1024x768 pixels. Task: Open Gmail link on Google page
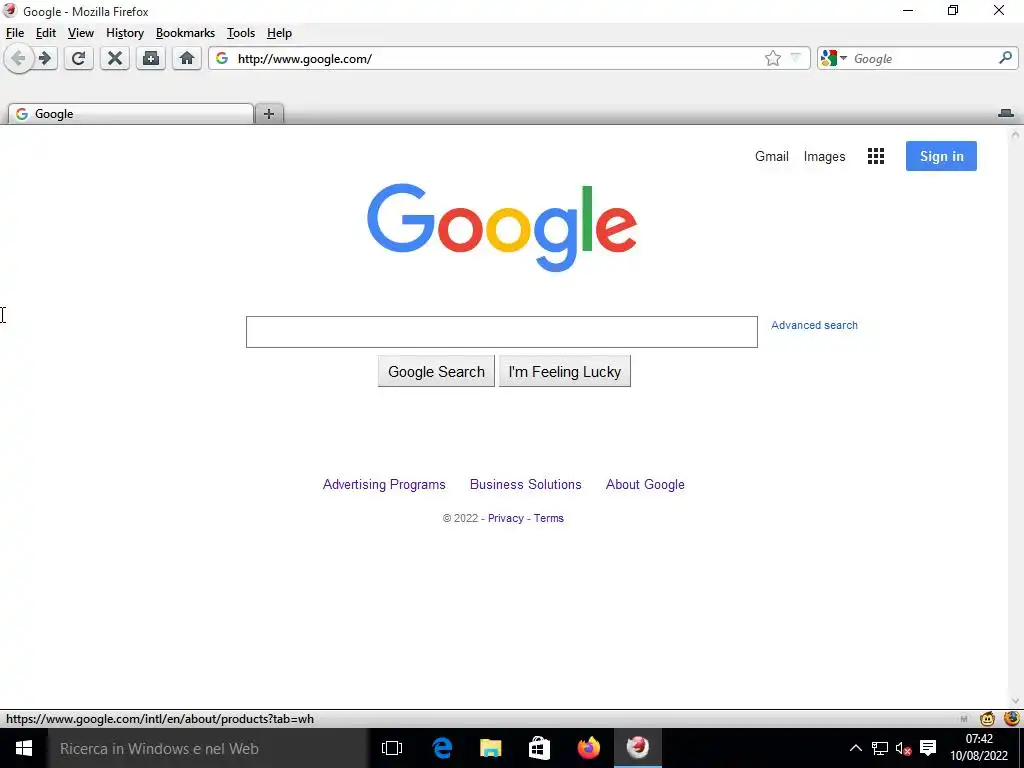(772, 156)
